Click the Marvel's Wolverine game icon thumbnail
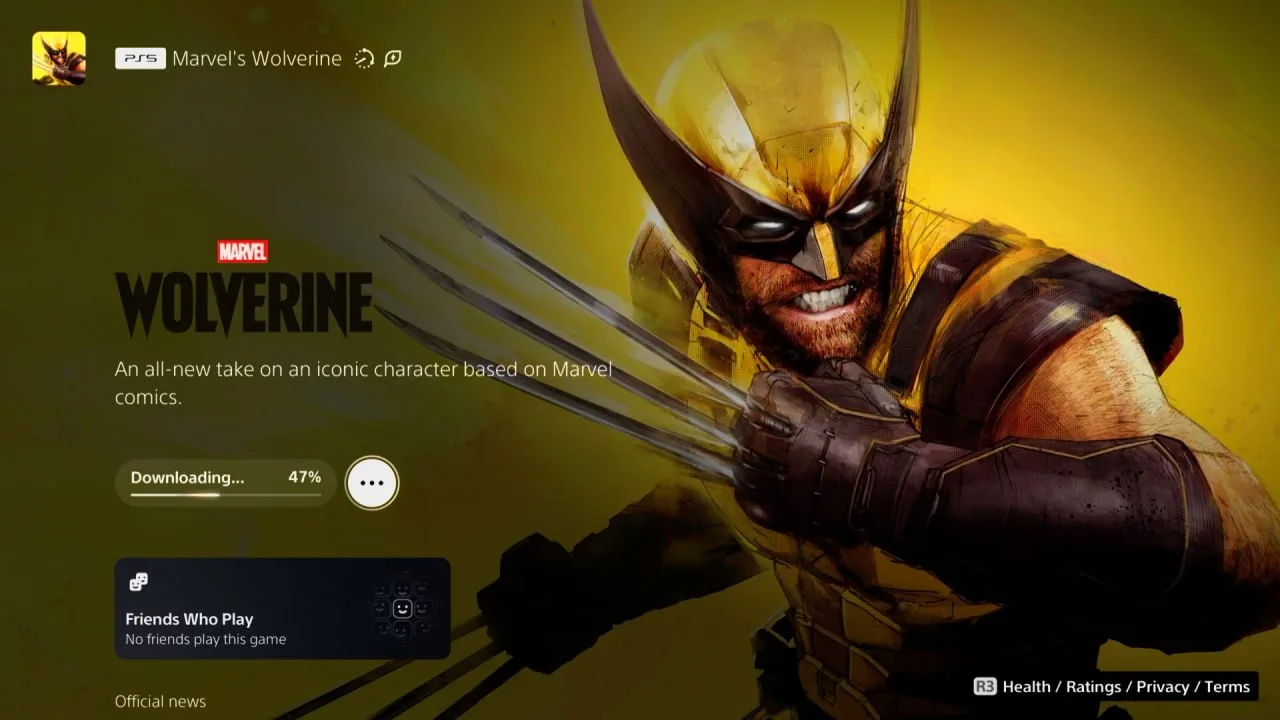 coord(59,58)
